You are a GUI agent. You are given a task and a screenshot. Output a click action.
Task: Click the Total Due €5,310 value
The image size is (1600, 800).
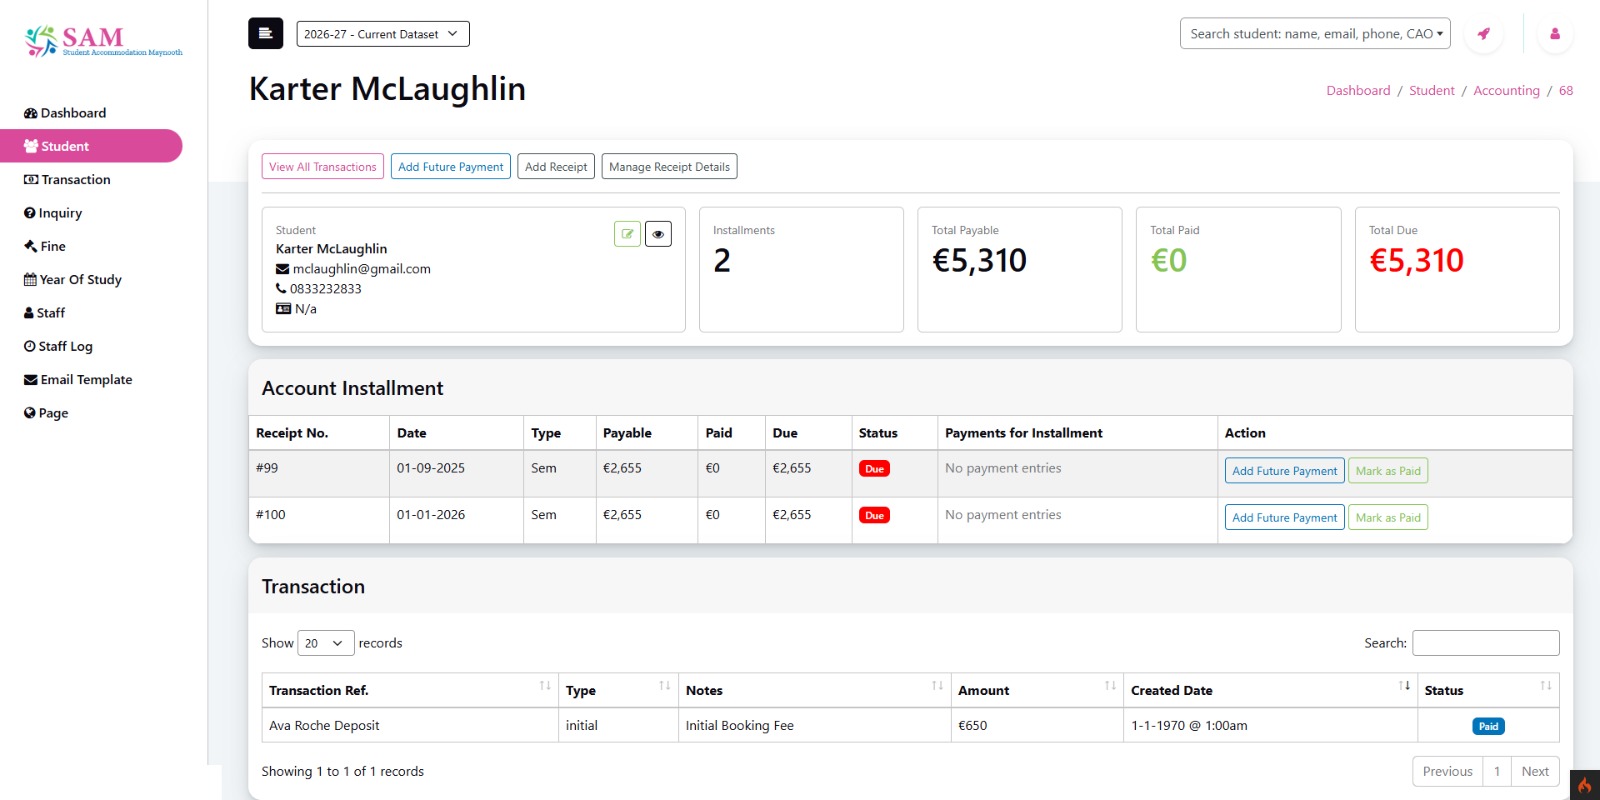point(1416,261)
